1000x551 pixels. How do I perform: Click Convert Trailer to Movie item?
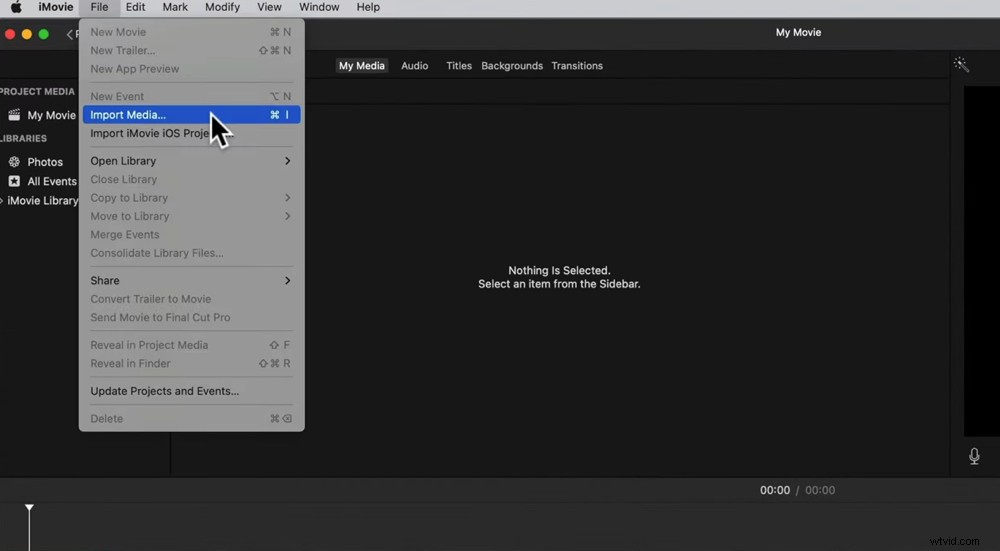[191, 299]
